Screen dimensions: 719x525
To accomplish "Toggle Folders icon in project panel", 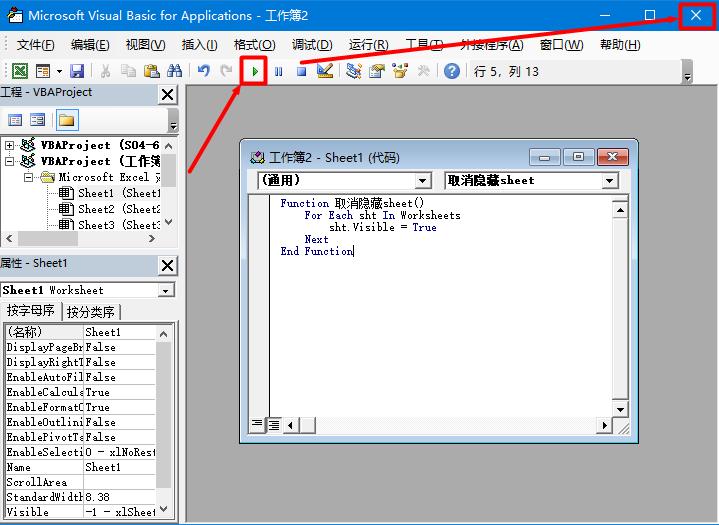I will [x=67, y=120].
